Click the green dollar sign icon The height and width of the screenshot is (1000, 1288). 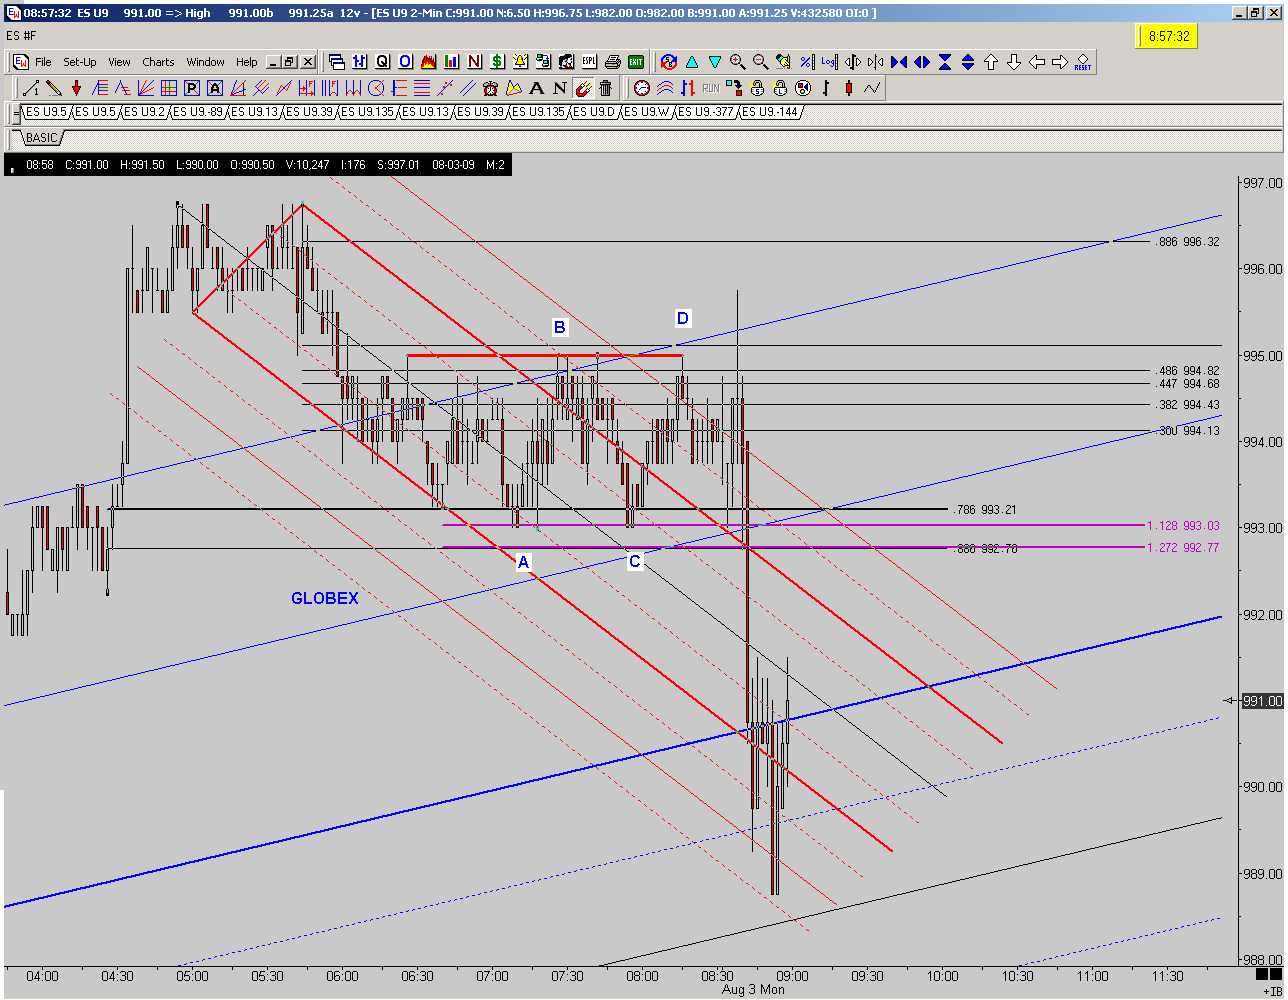tap(497, 61)
